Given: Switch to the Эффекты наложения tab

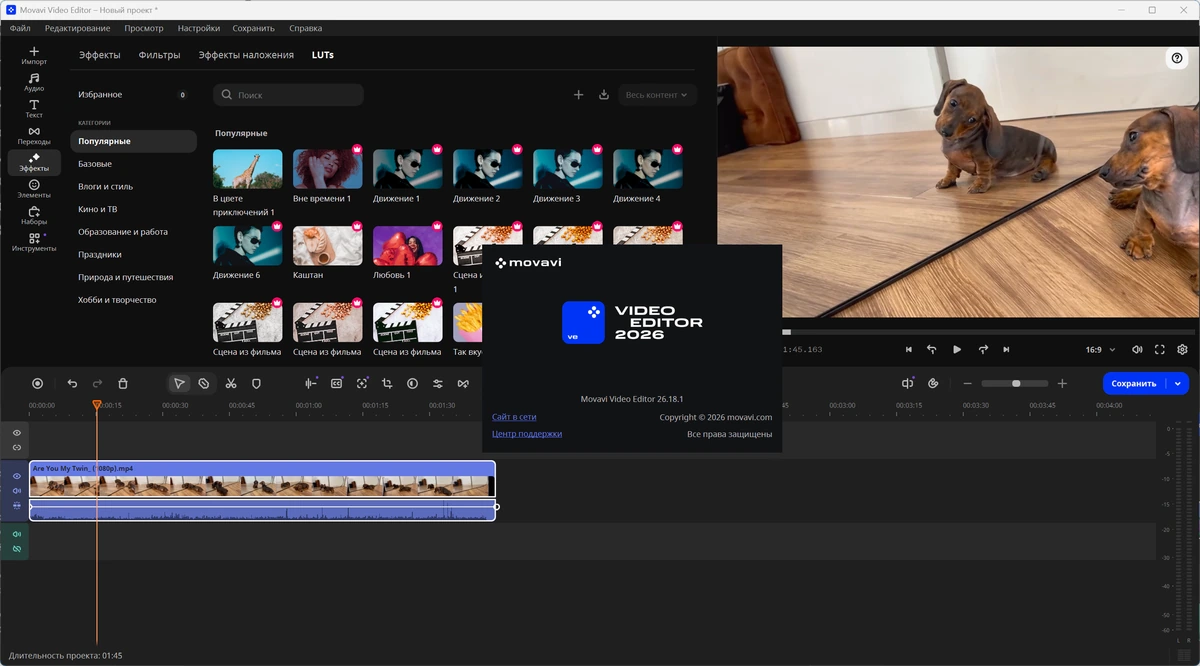Looking at the screenshot, I should click(246, 55).
